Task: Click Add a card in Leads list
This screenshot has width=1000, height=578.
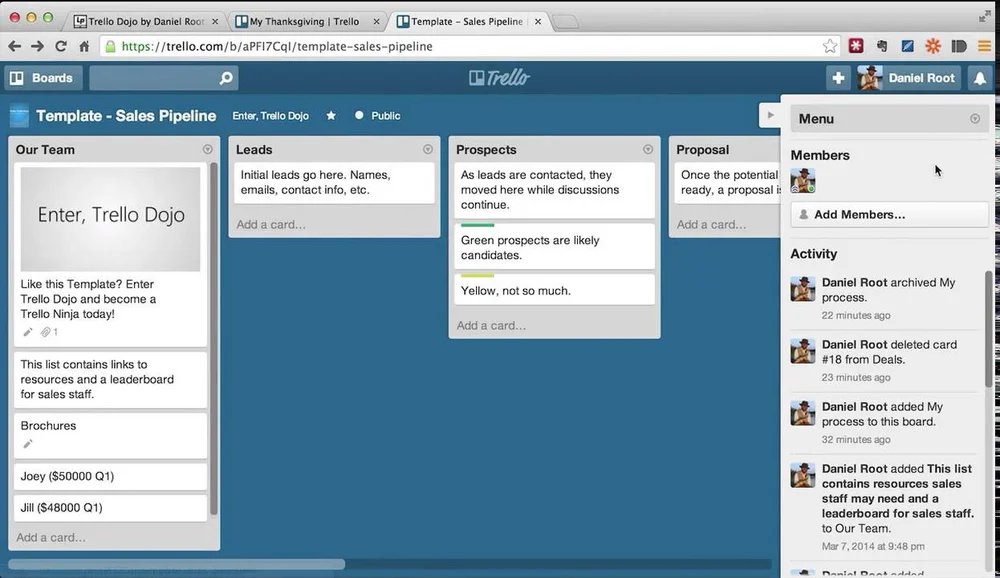Action: click(271, 225)
